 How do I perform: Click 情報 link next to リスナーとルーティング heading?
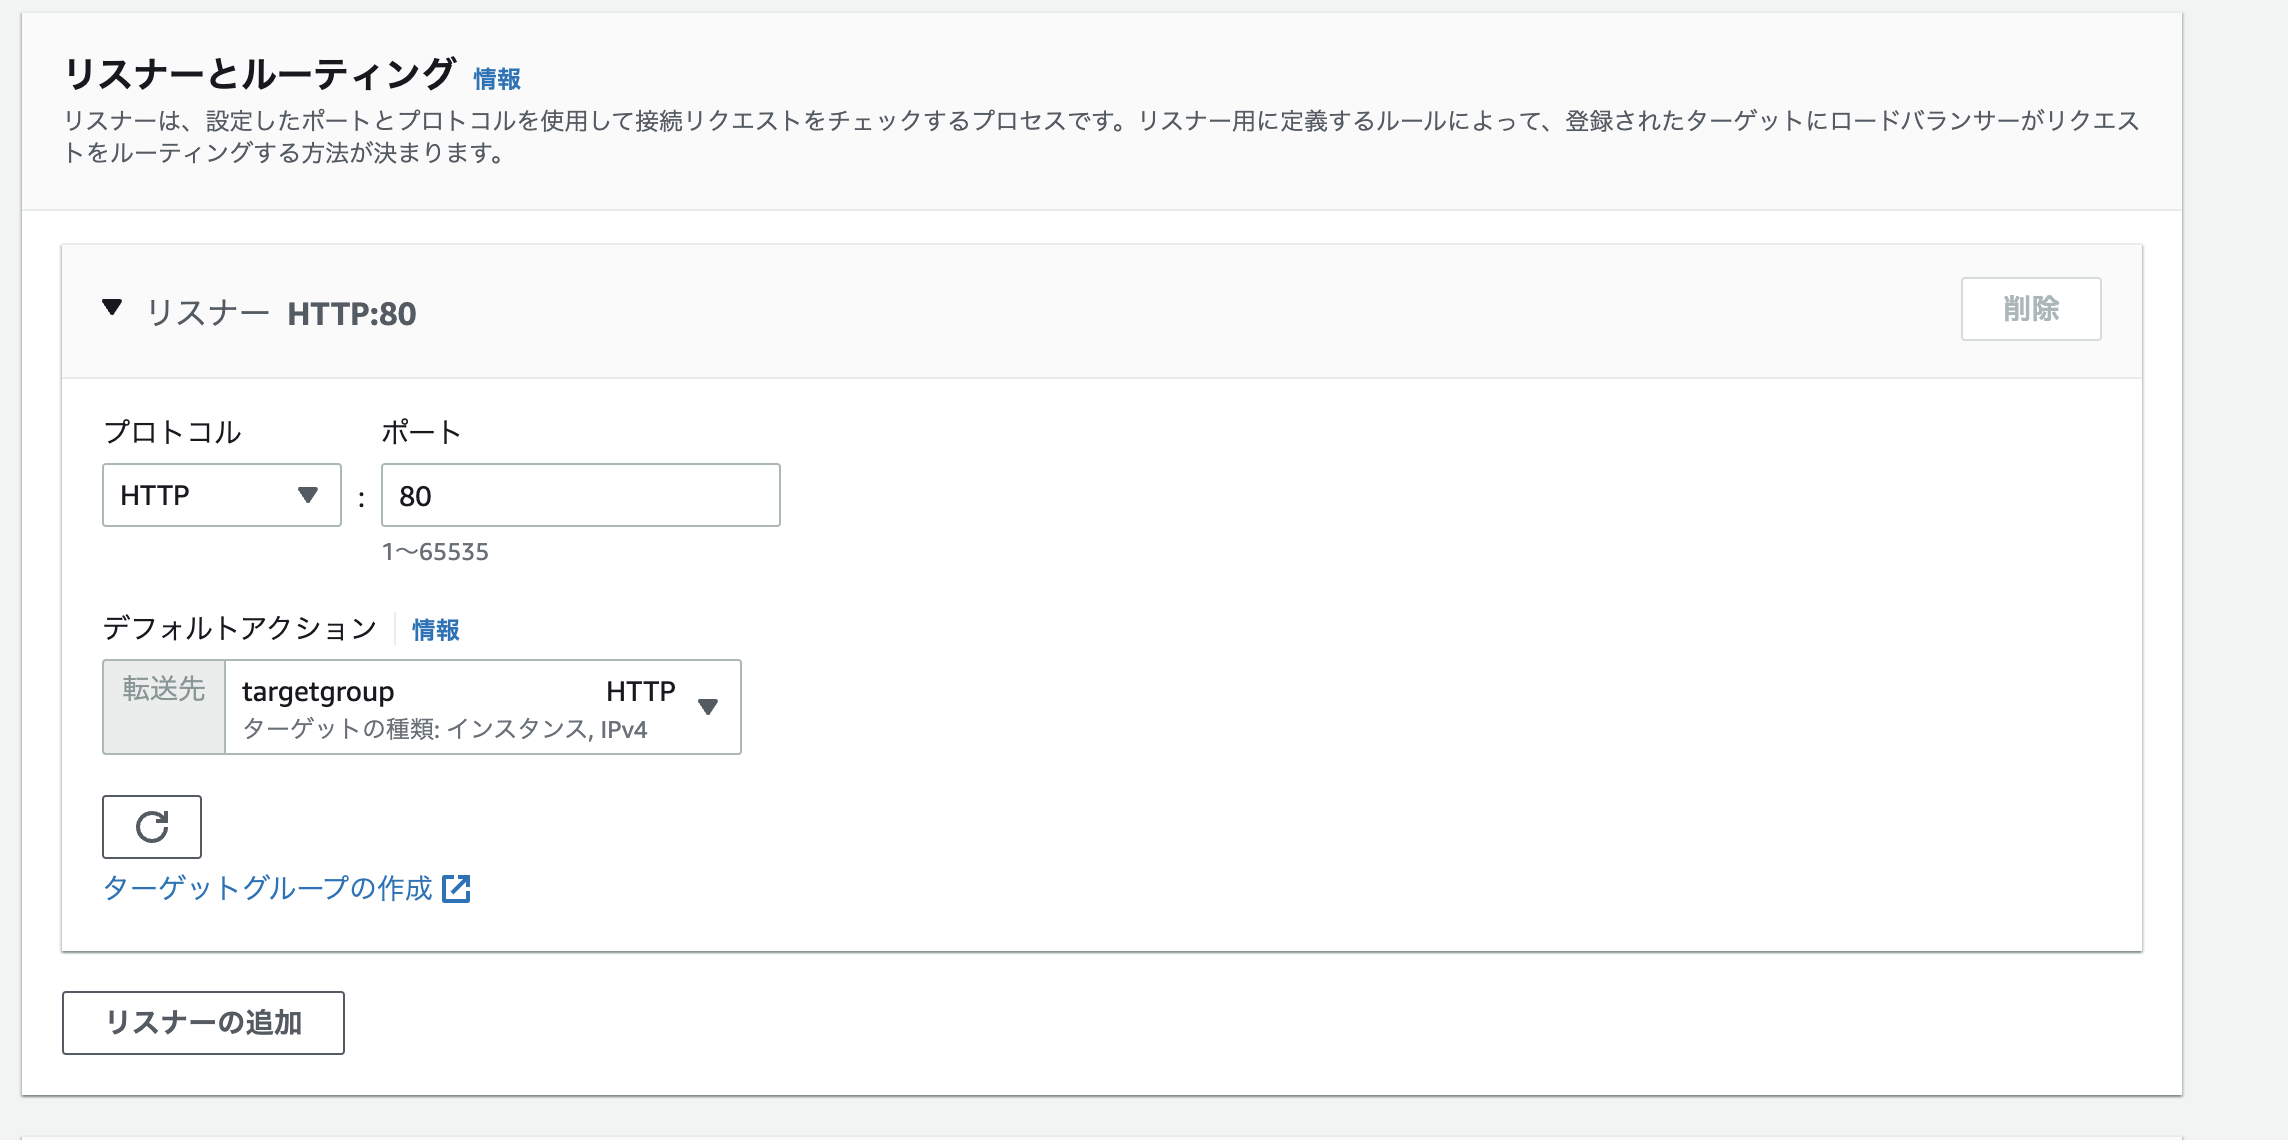497,79
